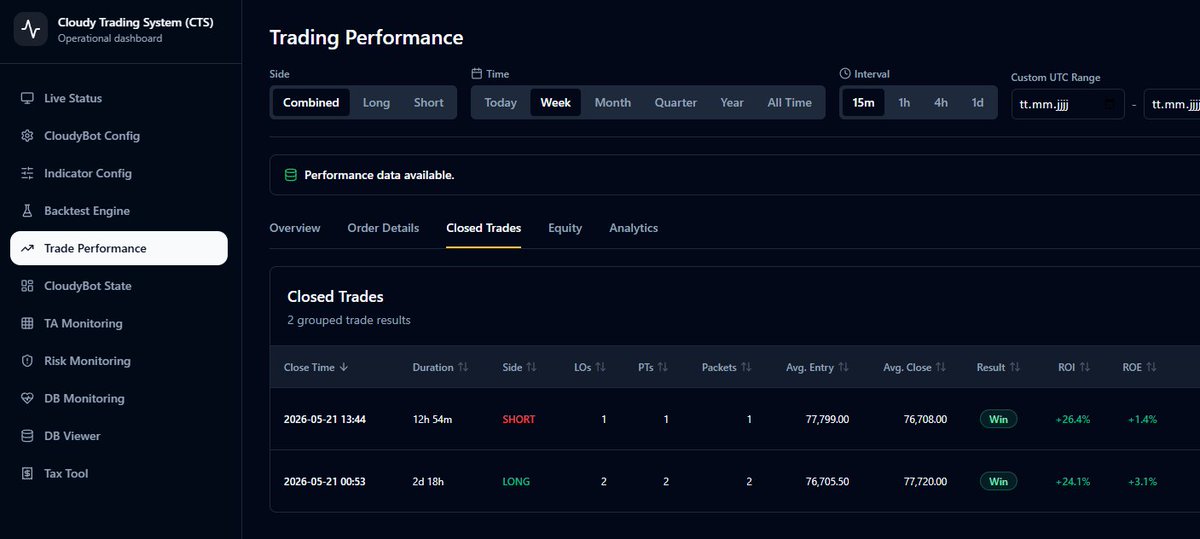Click the Tax Tool receipt icon

click(x=27, y=473)
